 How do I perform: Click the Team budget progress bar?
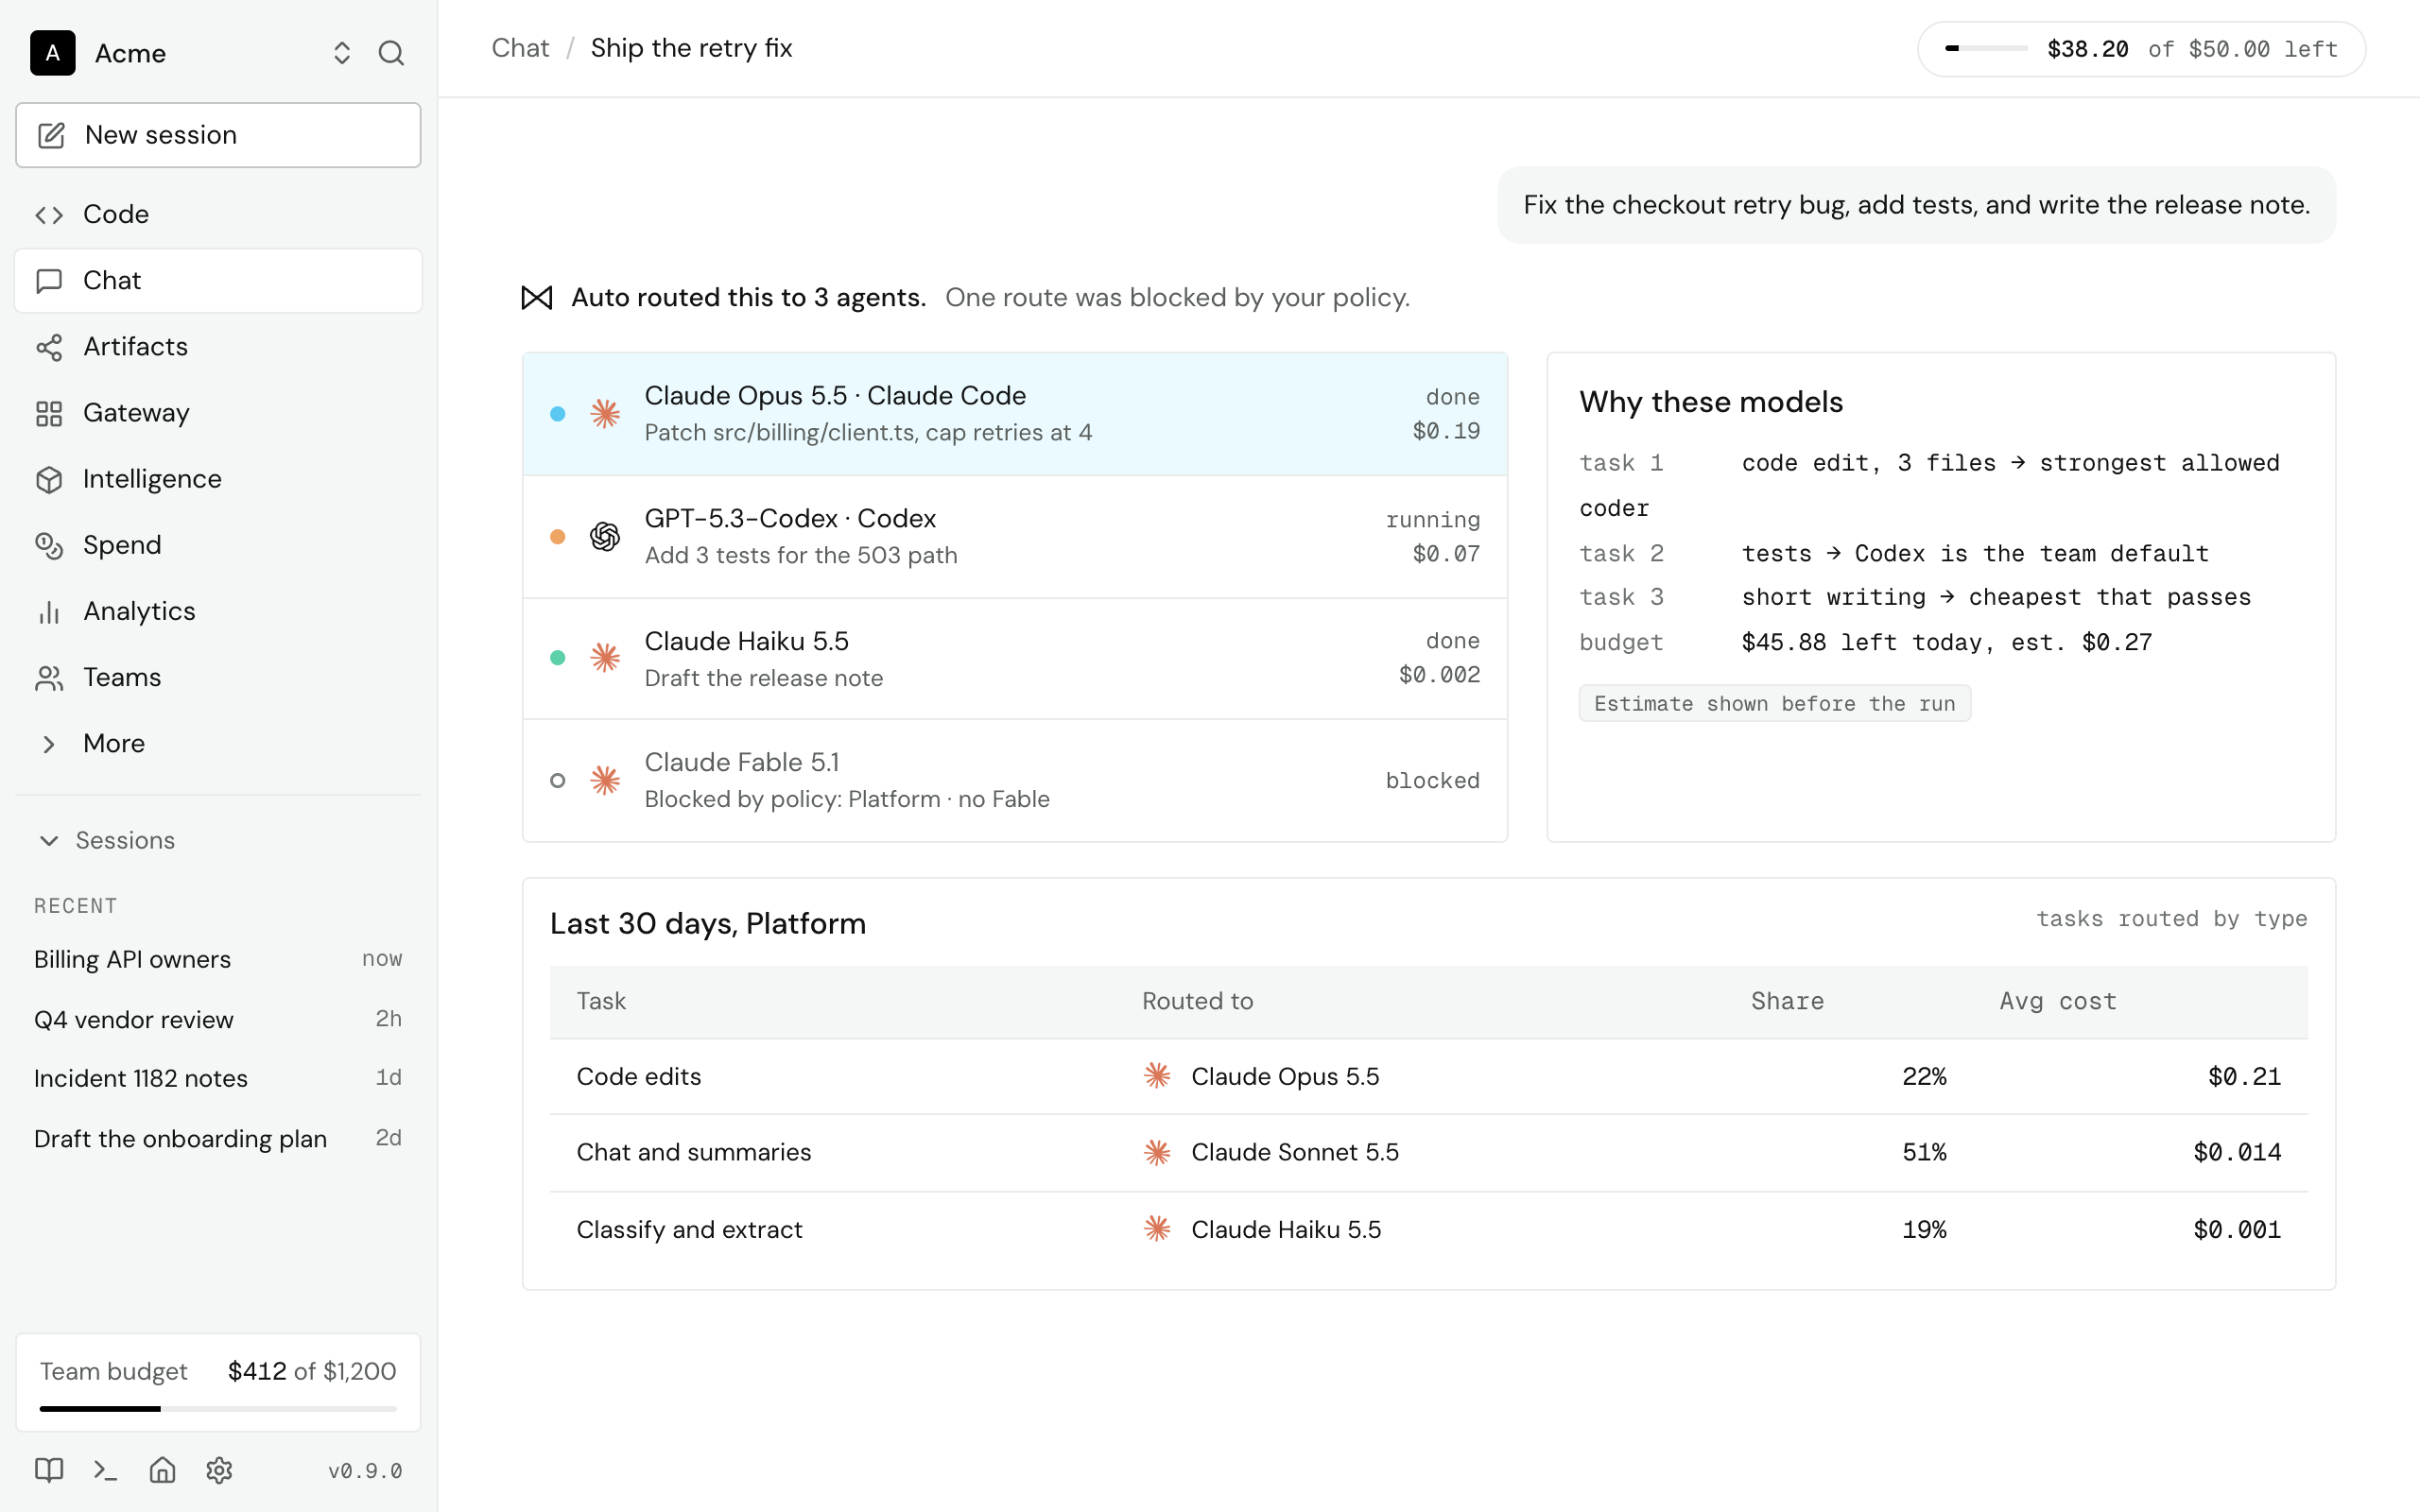pyautogui.click(x=218, y=1409)
